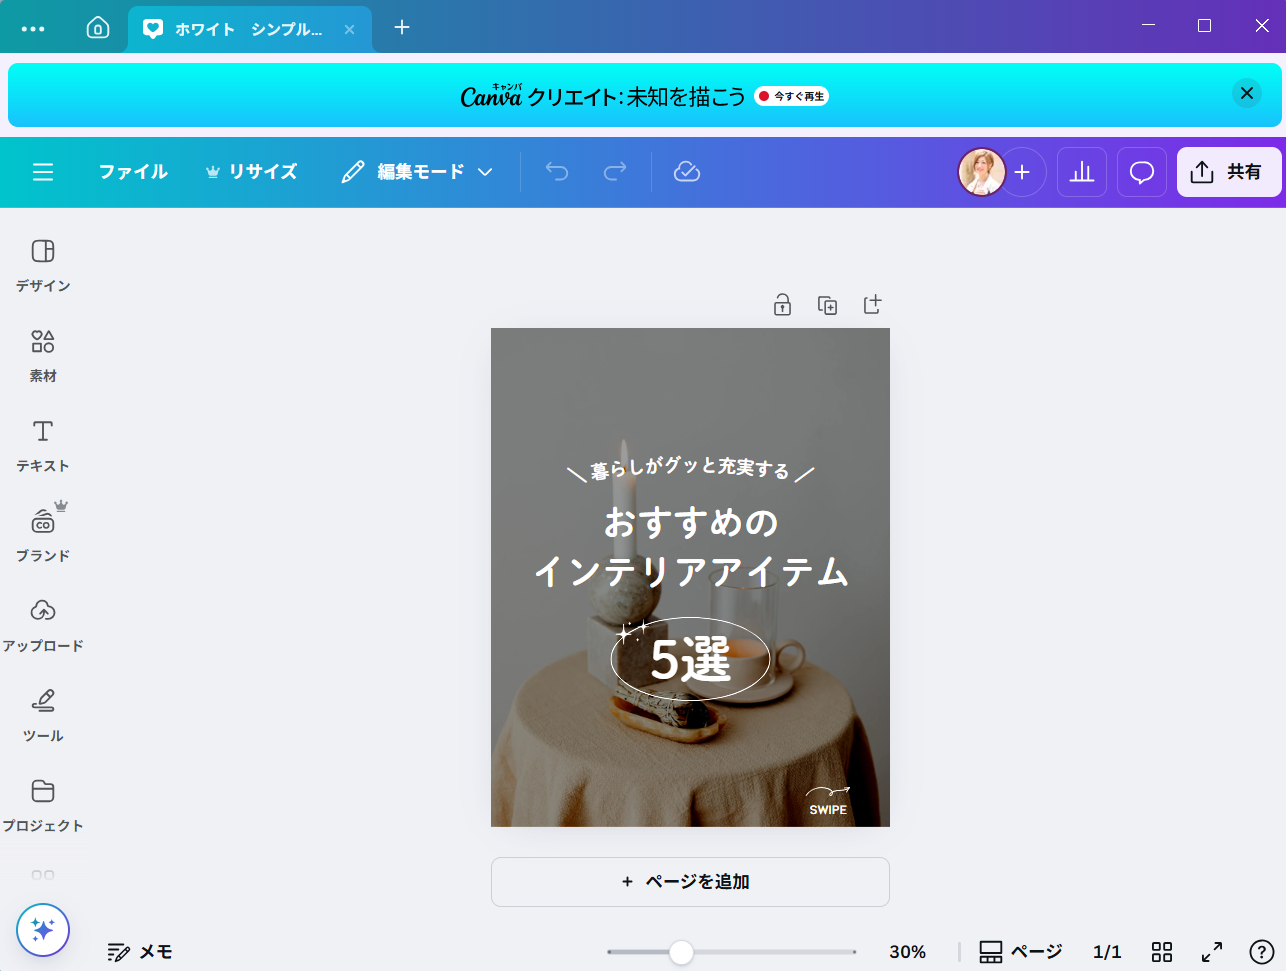
Task: Toggle the page lock icon above canvas
Action: click(x=782, y=305)
